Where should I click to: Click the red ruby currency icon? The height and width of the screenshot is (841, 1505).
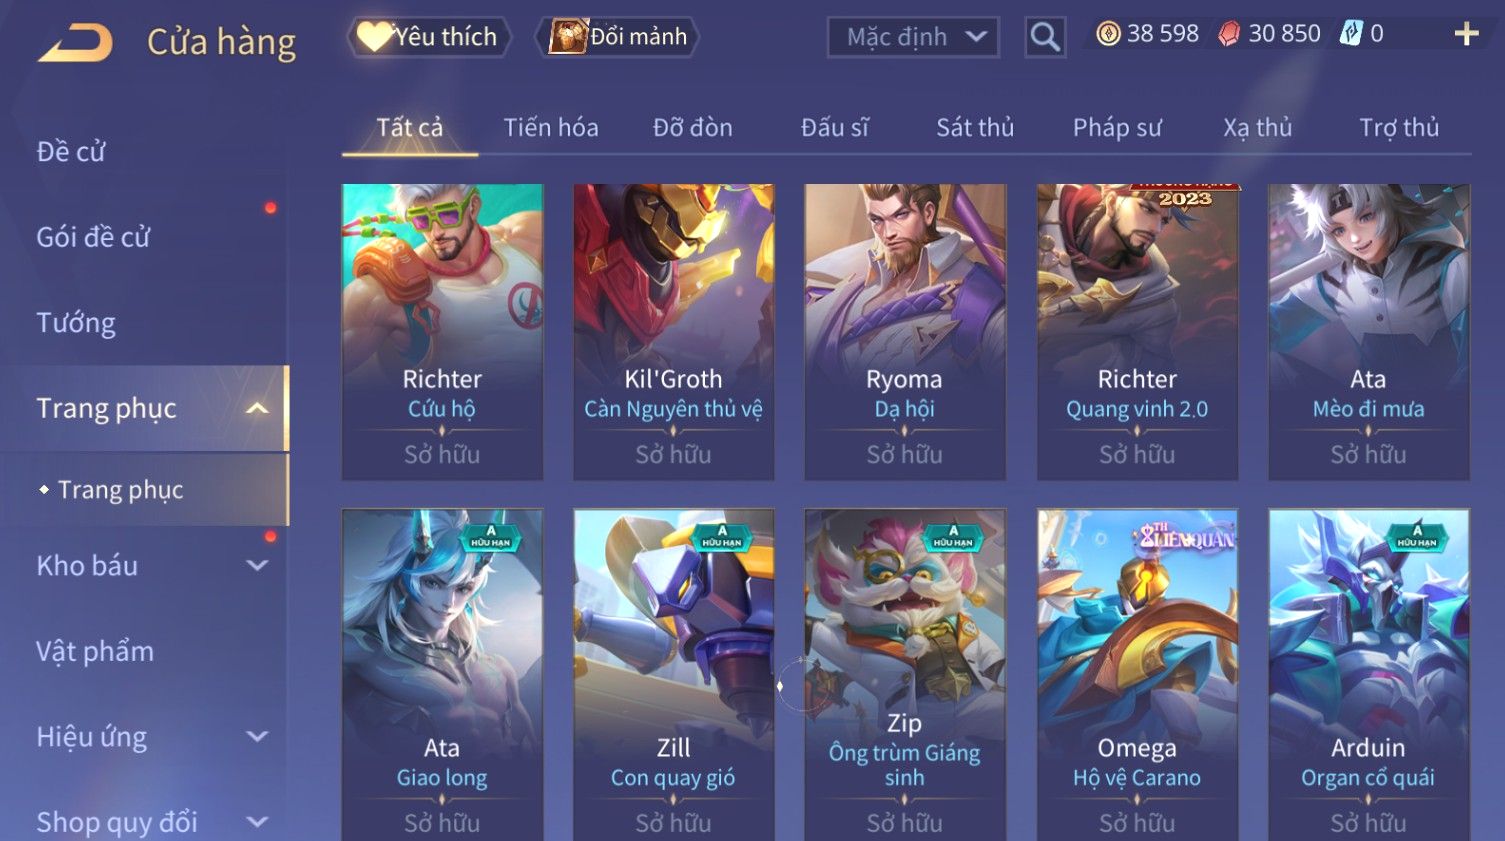(1229, 34)
